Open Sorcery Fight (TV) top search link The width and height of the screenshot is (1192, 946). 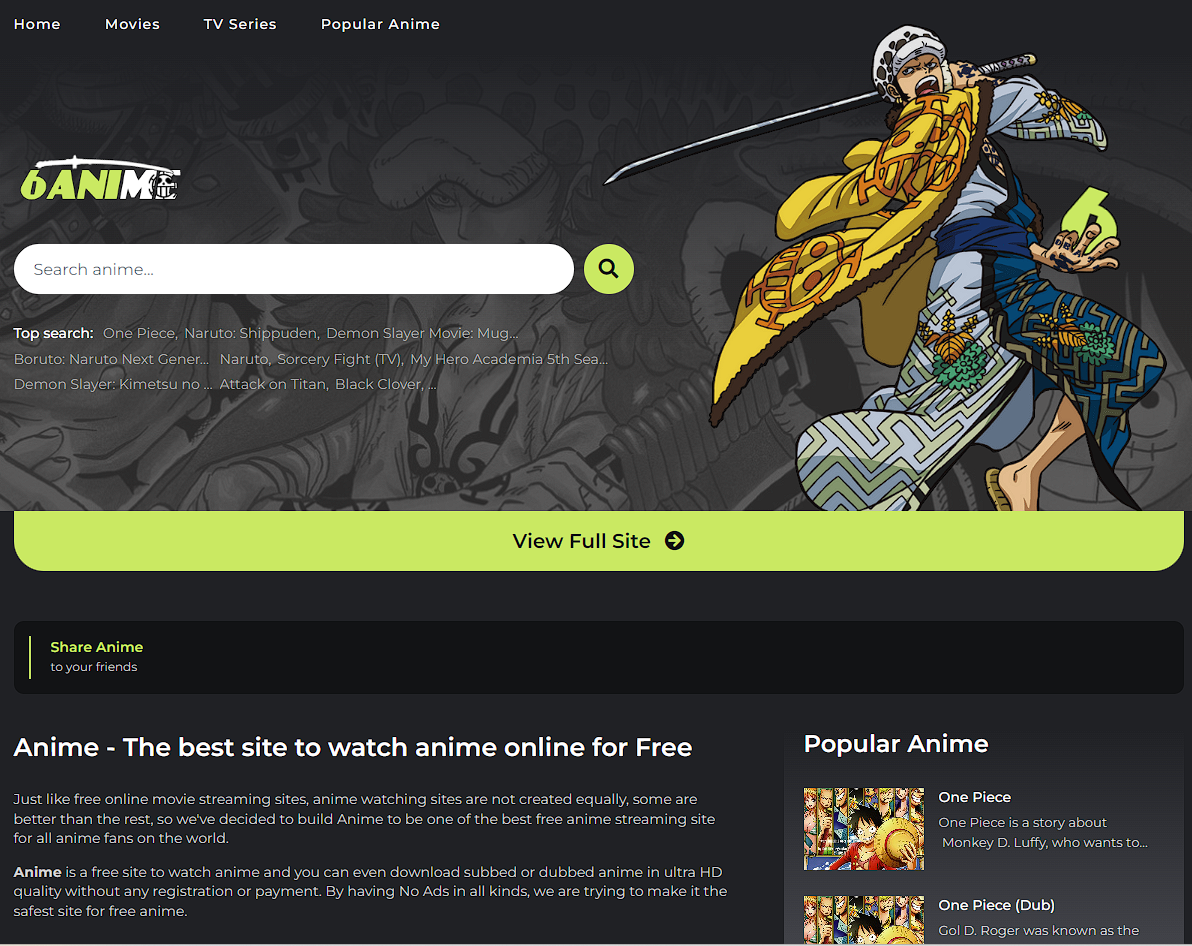tap(339, 359)
